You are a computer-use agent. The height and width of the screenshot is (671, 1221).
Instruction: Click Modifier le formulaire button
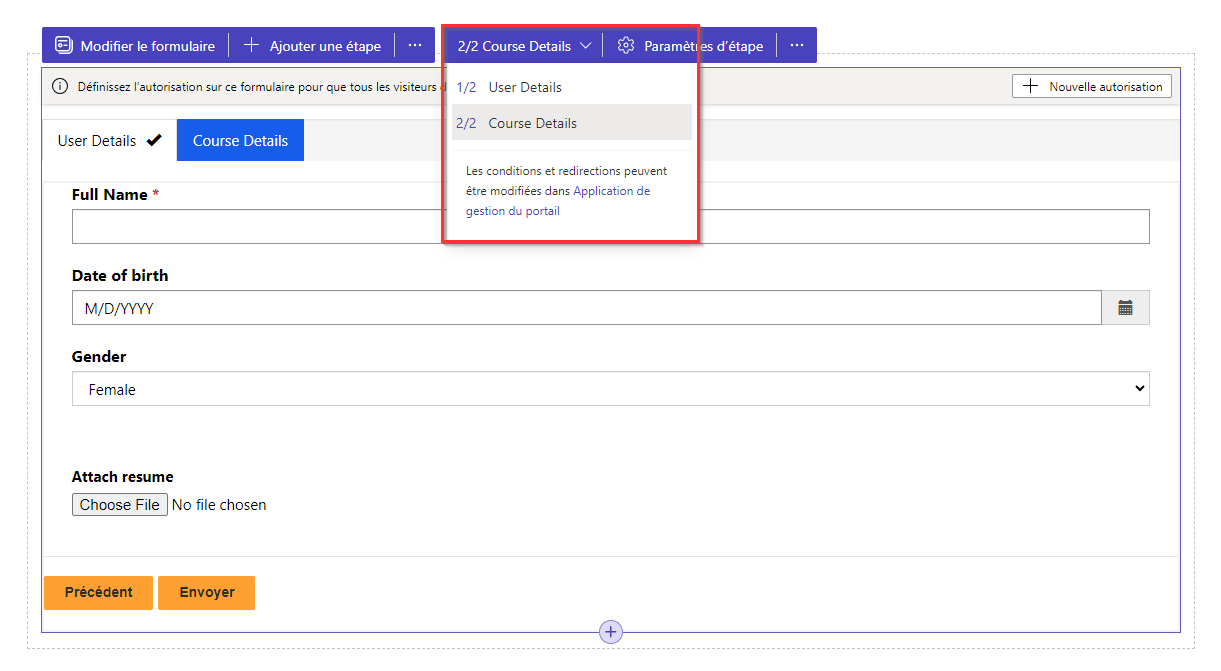[x=135, y=45]
